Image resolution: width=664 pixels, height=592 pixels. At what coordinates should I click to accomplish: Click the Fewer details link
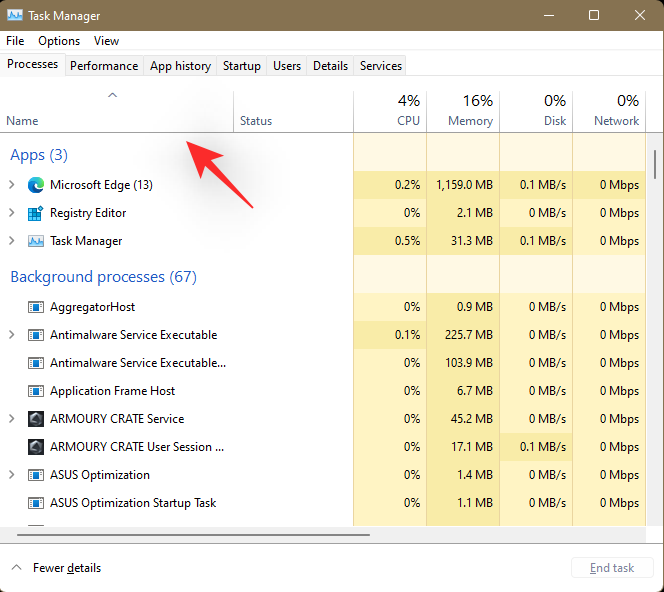[x=67, y=568]
